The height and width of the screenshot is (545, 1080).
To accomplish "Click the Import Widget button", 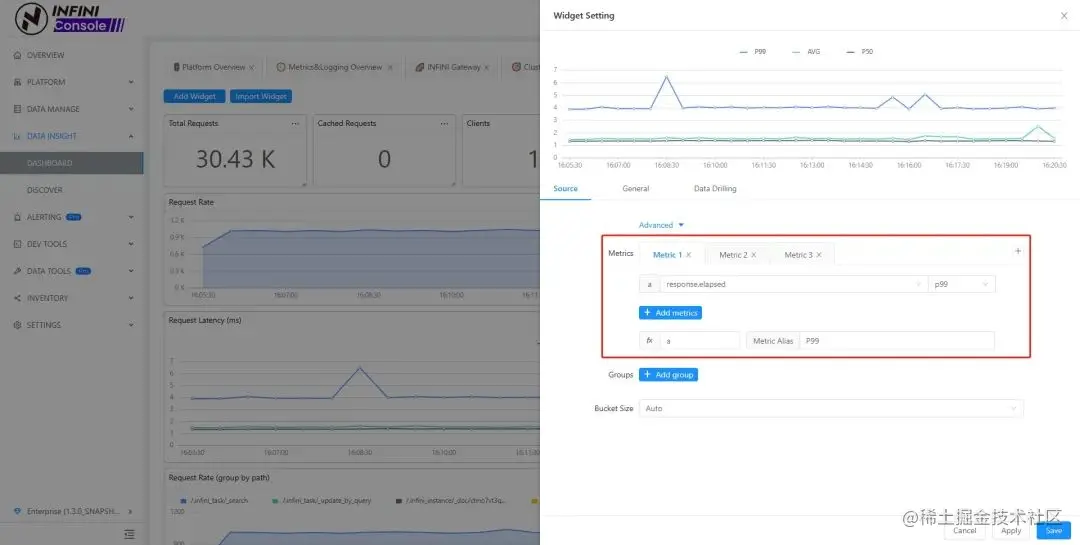I will coord(261,96).
